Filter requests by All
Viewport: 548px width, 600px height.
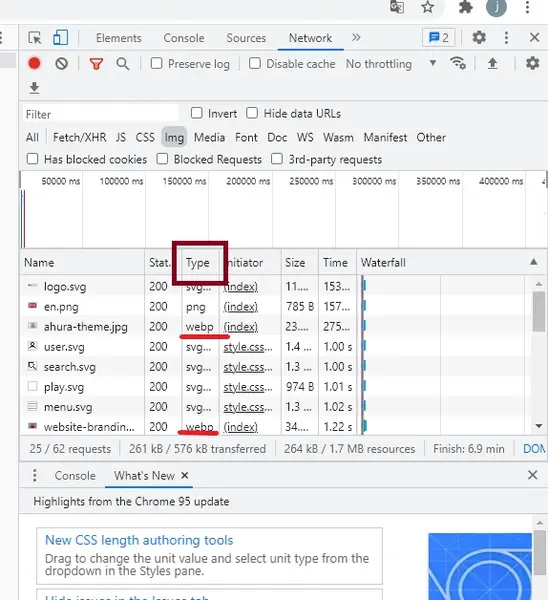32,137
